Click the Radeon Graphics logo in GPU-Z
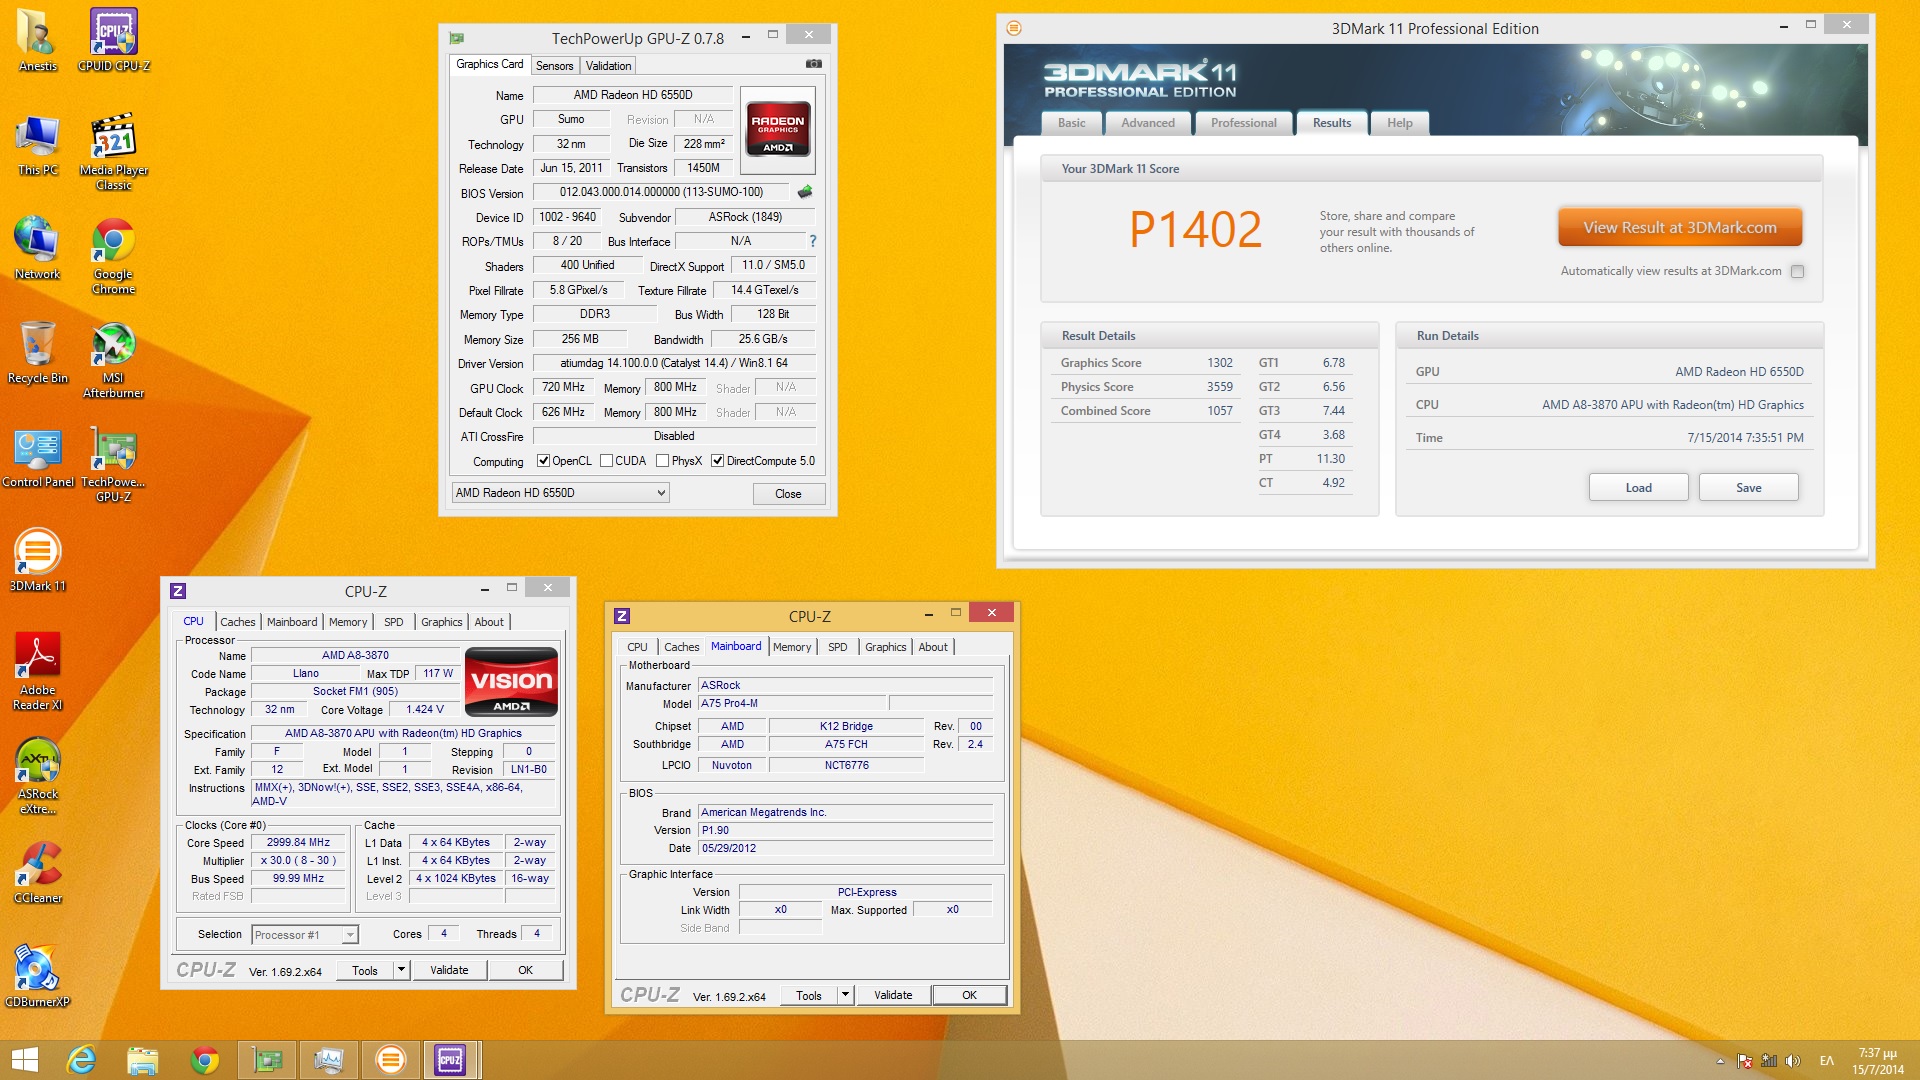Screen dimensions: 1920x1080 pyautogui.click(x=778, y=130)
